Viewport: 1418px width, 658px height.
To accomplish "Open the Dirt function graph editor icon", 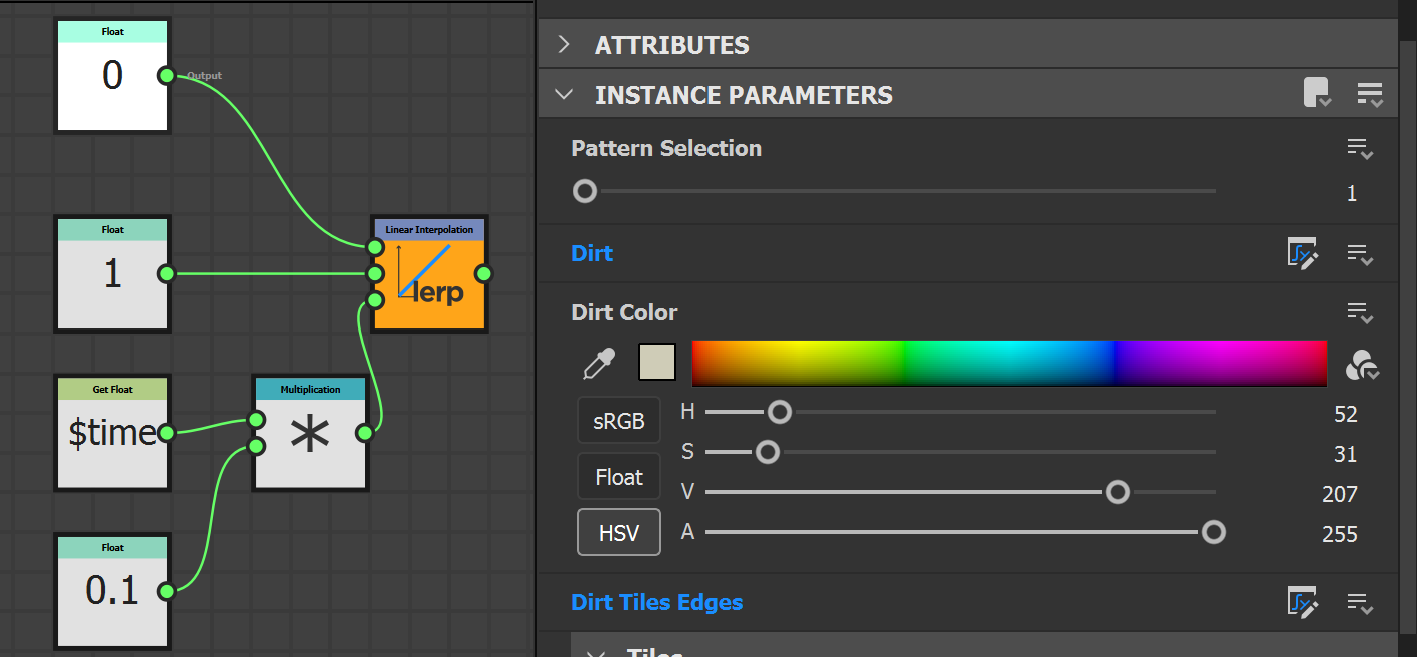I will coord(1303,254).
